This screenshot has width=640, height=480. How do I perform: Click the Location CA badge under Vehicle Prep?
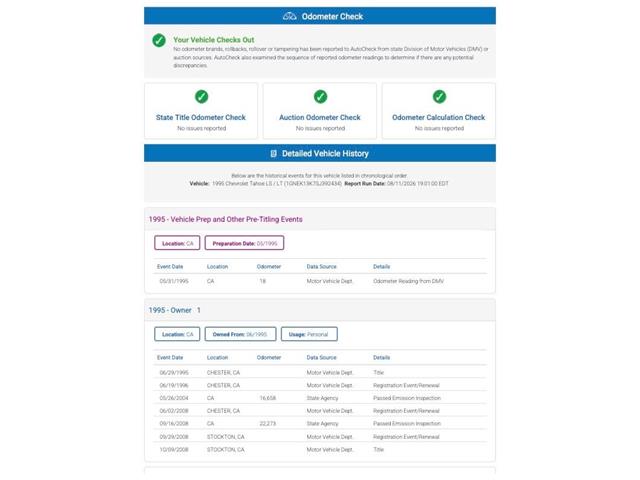177,243
